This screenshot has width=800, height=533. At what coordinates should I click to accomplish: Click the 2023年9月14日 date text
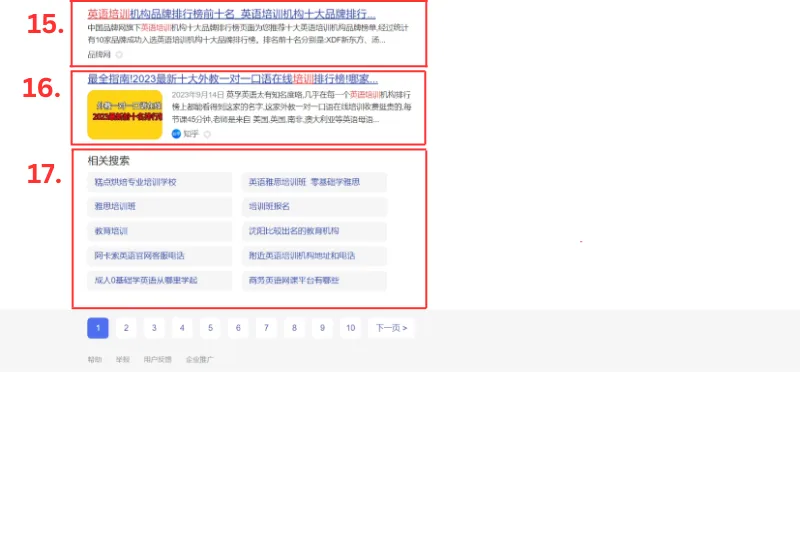198,95
